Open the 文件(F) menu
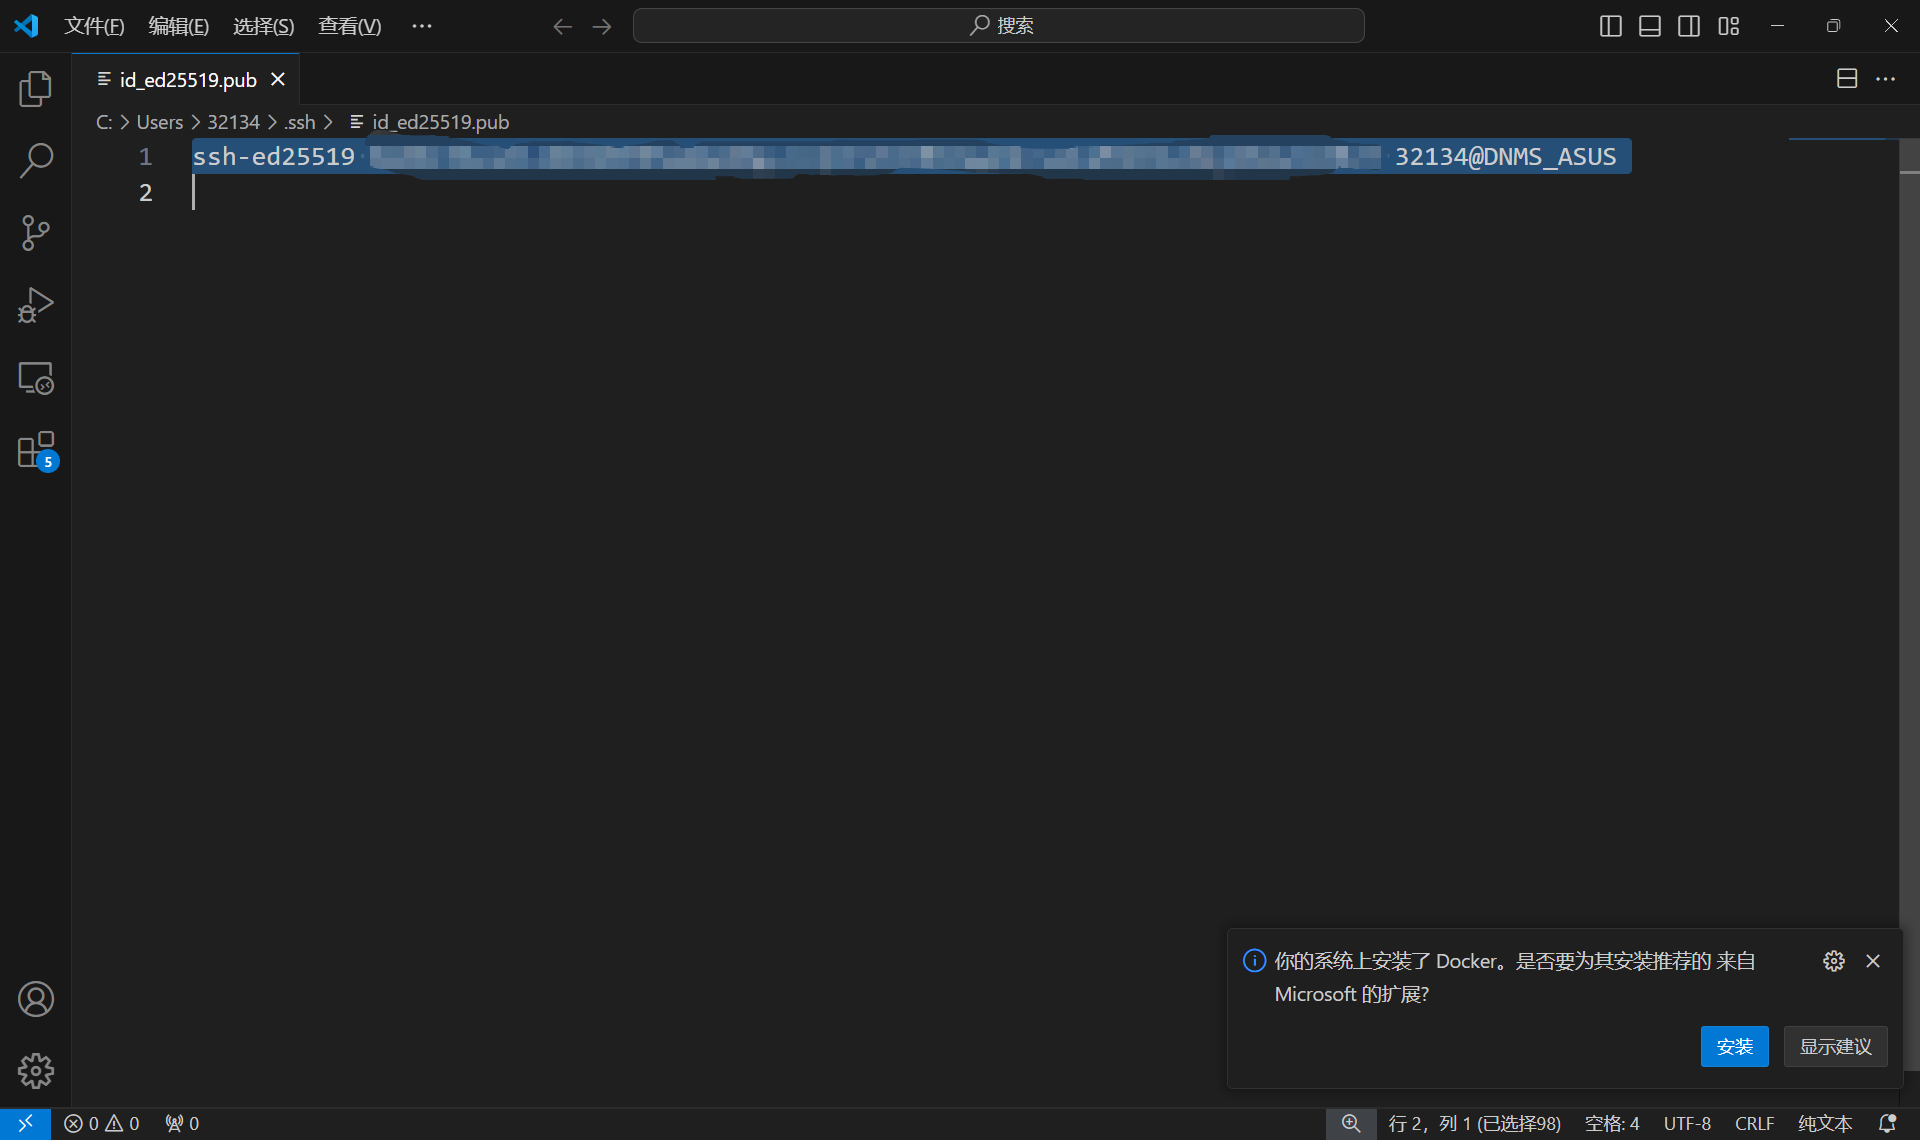 94,26
